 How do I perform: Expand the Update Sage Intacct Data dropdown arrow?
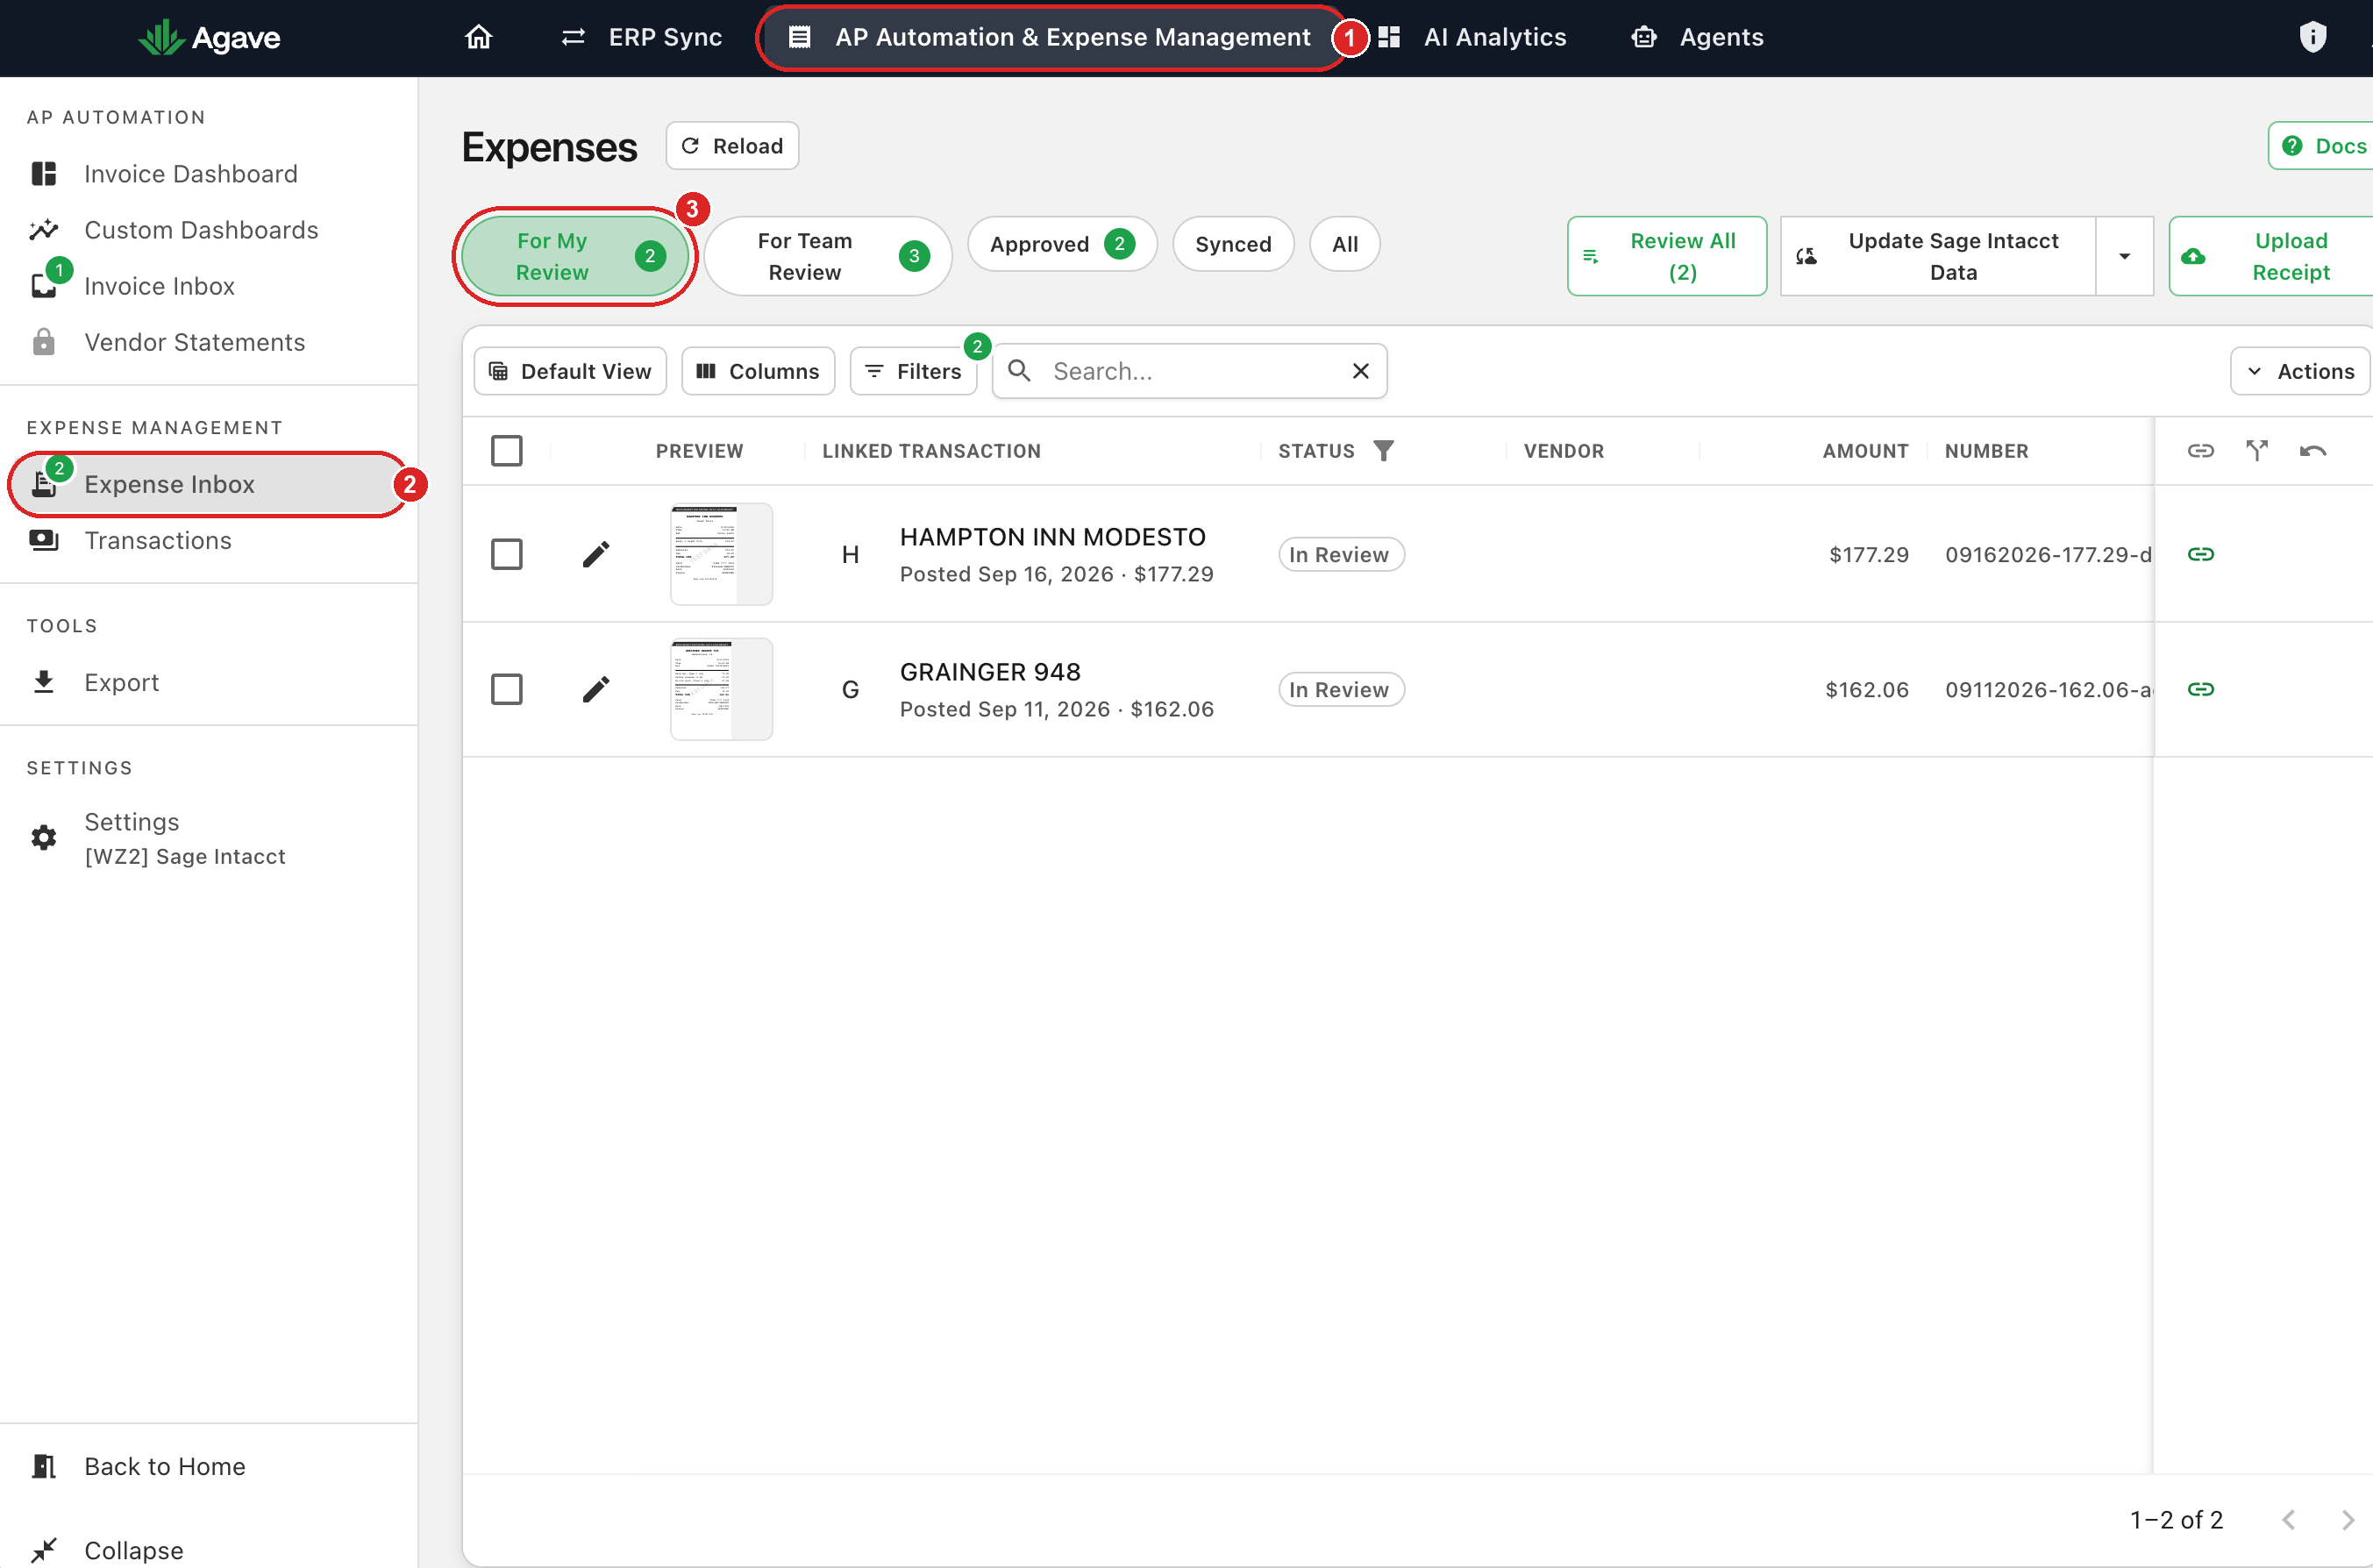pos(2124,256)
